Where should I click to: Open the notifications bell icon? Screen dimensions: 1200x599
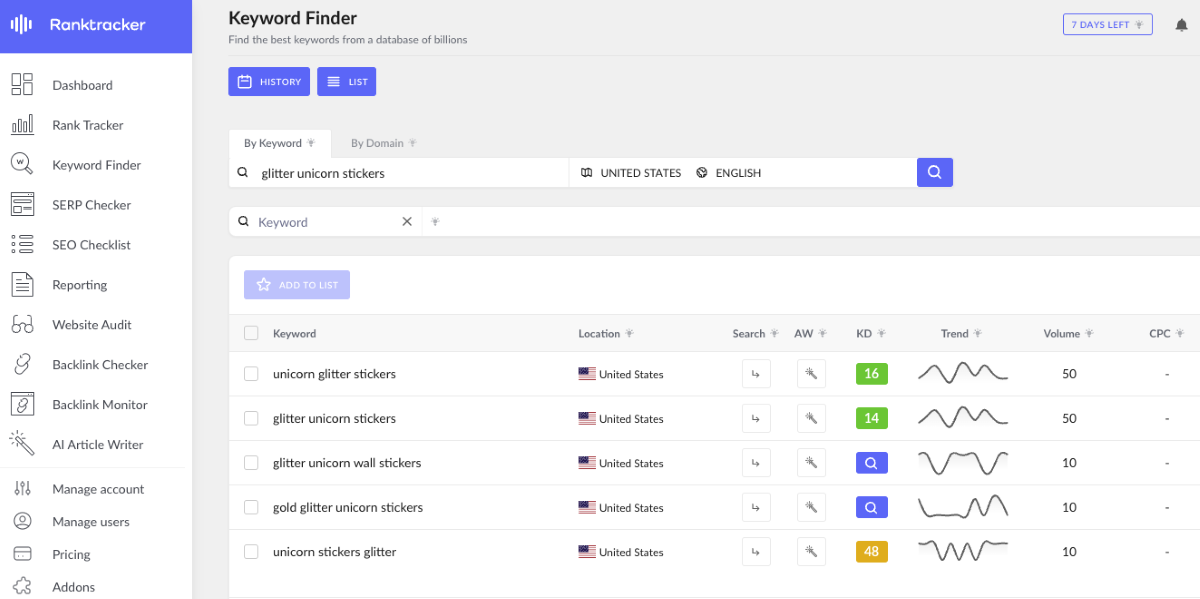(x=1181, y=25)
